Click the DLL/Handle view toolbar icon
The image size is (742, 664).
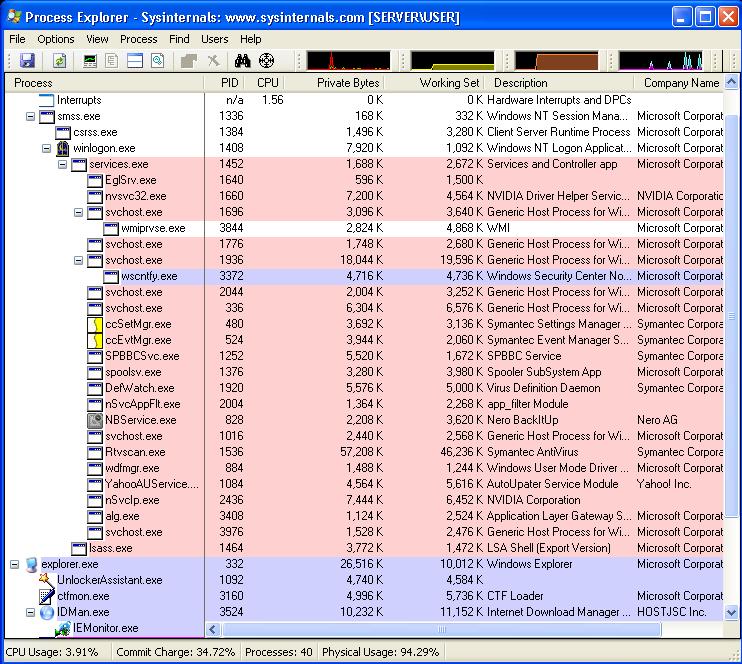pyautogui.click(x=158, y=61)
